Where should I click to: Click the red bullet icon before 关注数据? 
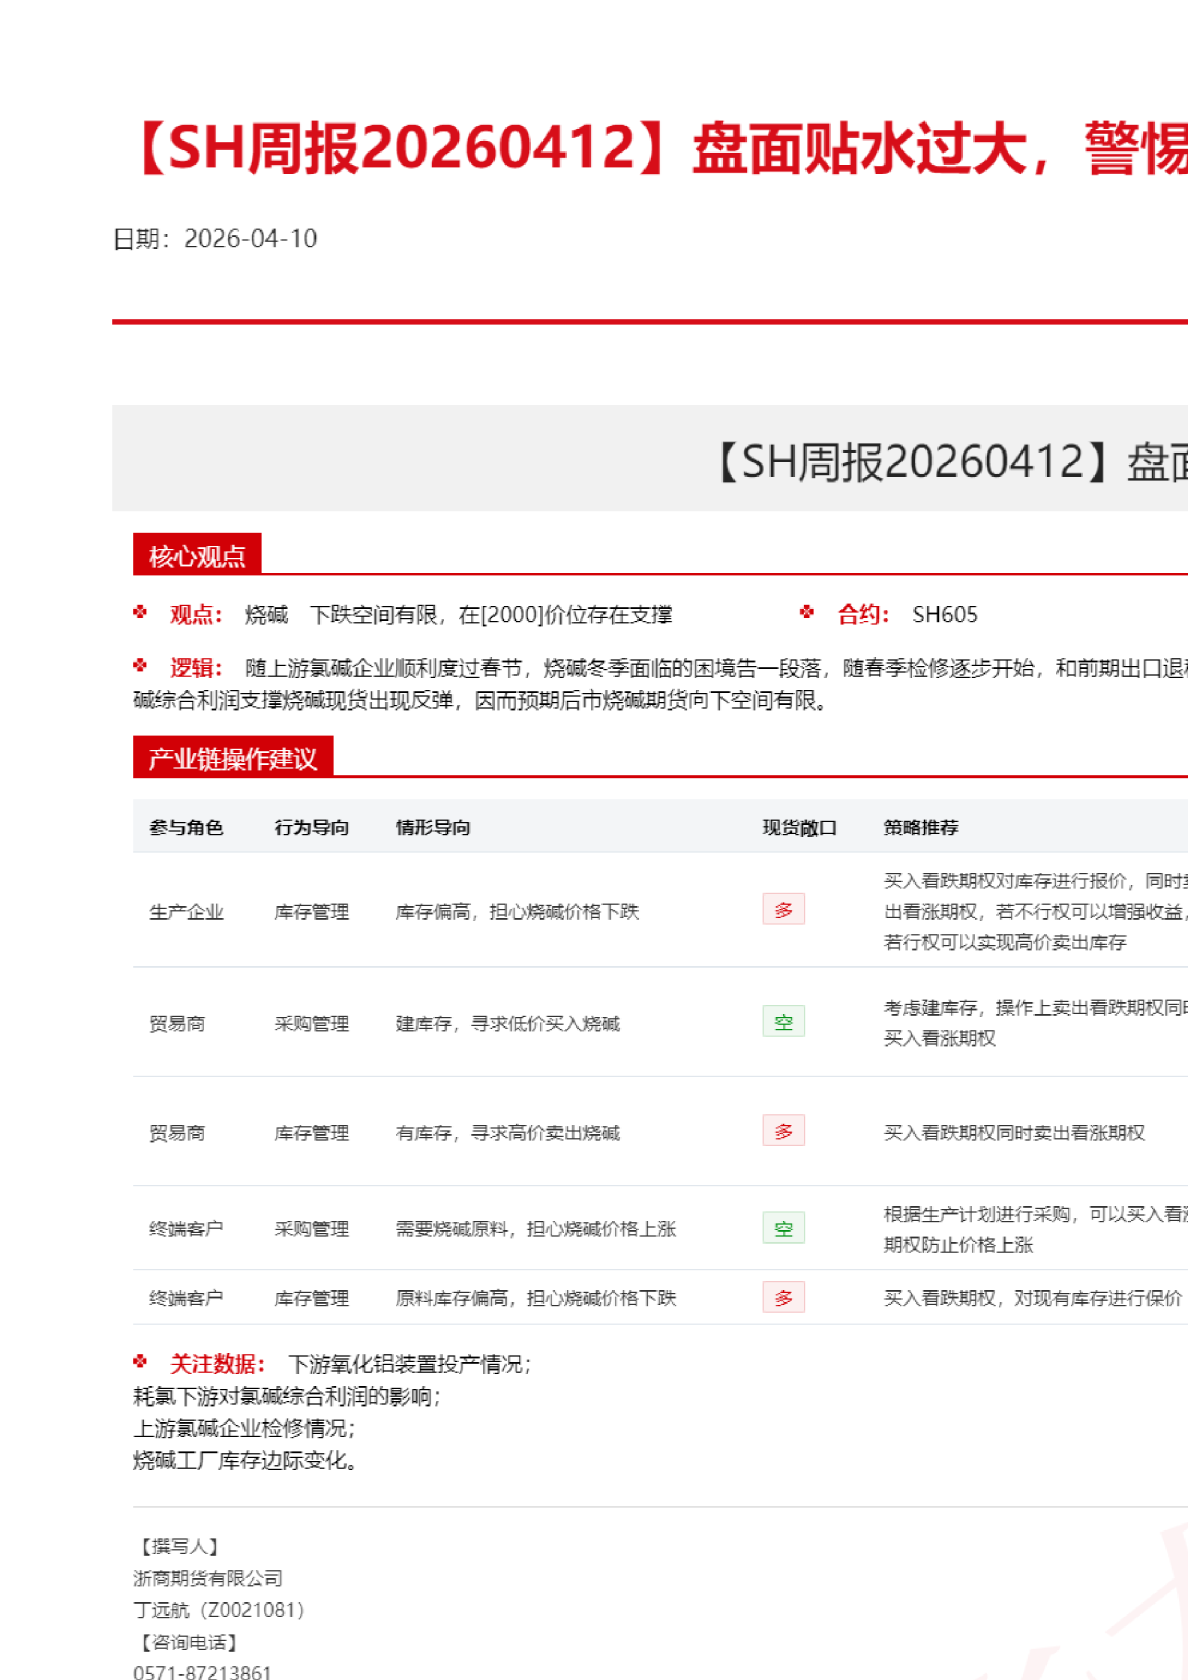[141, 1361]
